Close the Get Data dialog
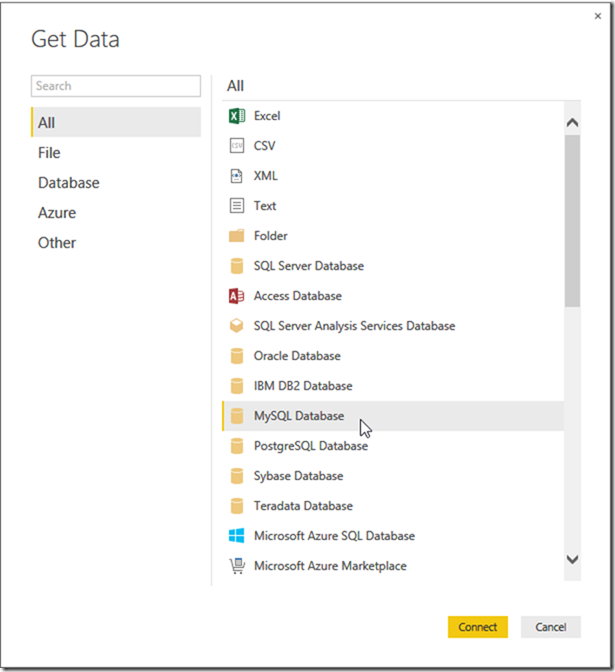615x672 pixels. click(598, 16)
